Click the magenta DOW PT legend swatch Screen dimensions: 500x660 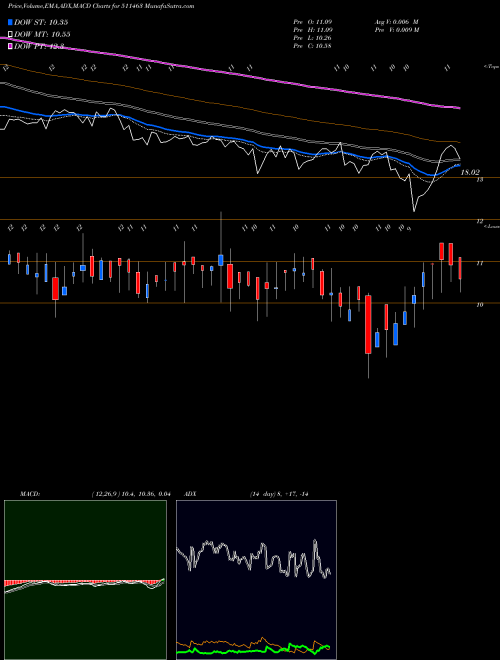[10, 46]
